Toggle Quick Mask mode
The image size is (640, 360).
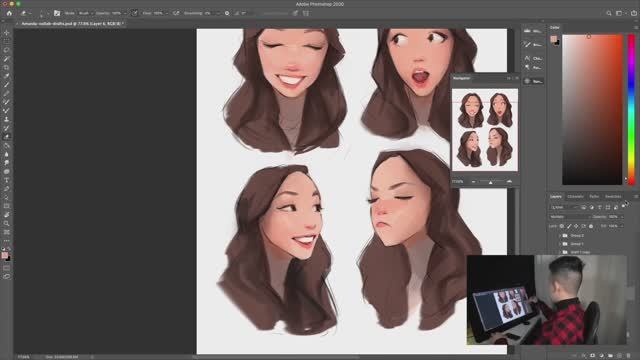point(6,268)
